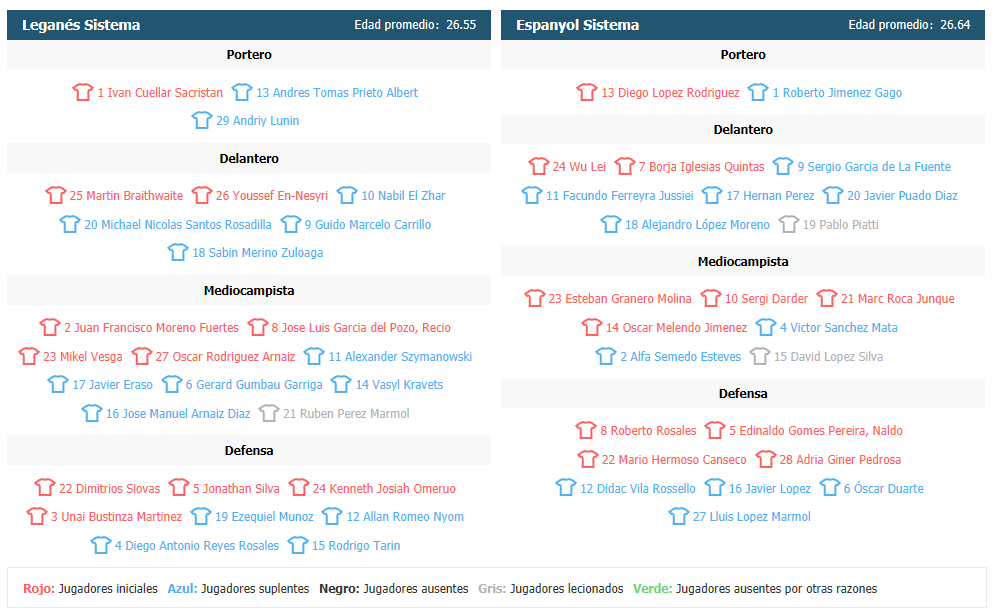This screenshot has height=616, width=993.
Task: Click the Delantero section heading under Espanyol
Action: point(743,129)
